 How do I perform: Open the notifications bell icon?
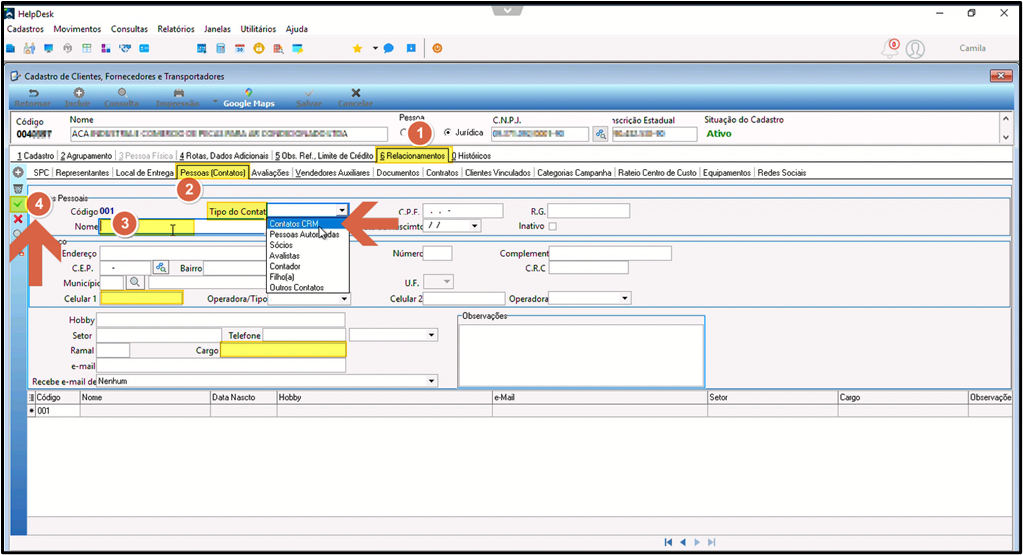(x=889, y=48)
